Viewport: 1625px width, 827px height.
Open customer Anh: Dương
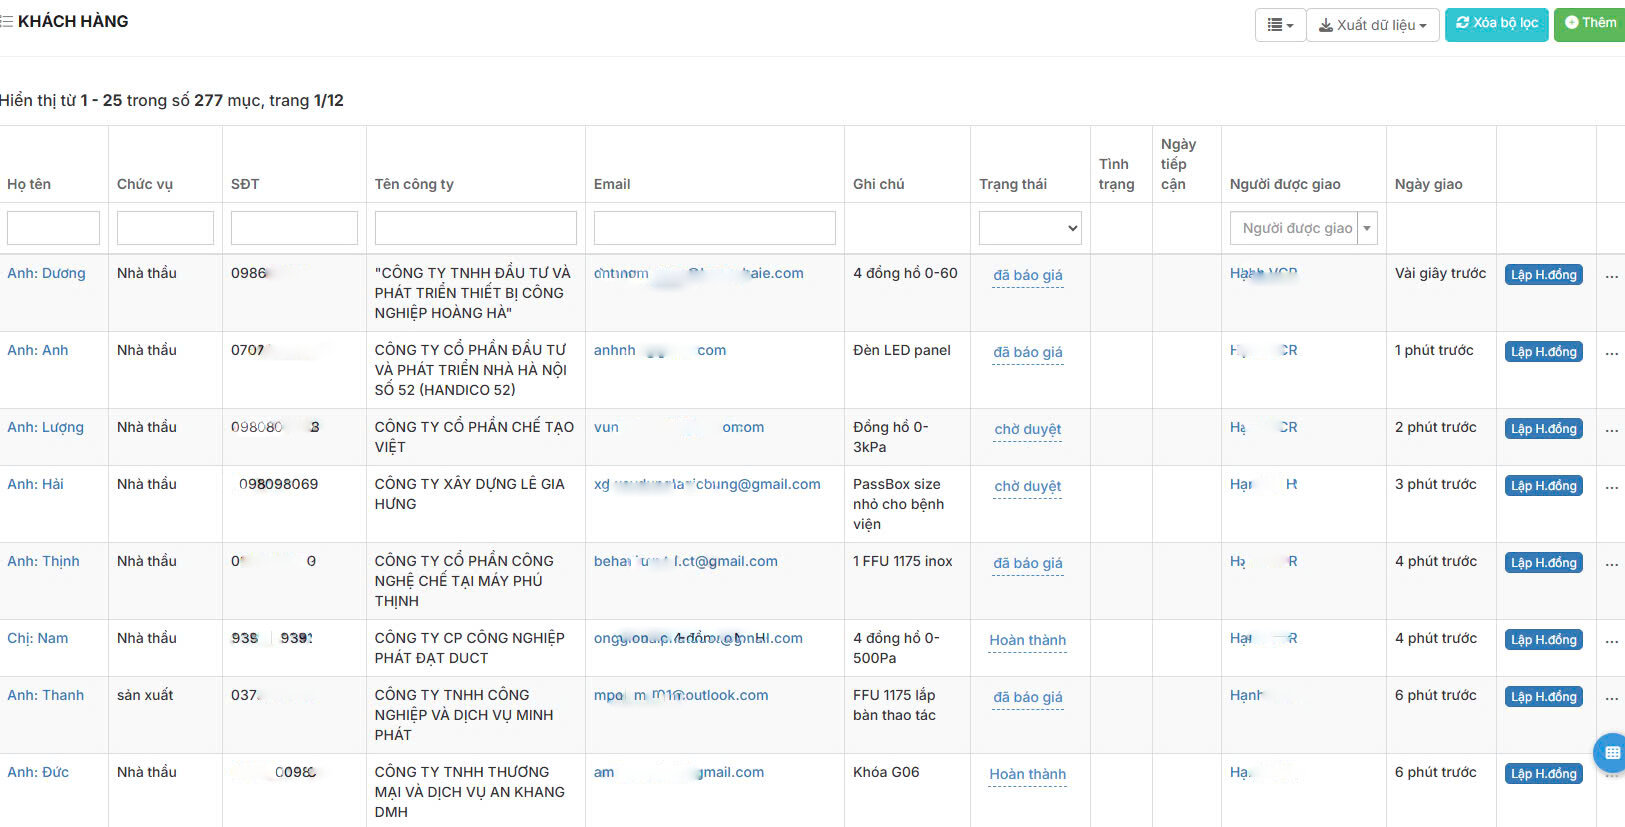46,273
